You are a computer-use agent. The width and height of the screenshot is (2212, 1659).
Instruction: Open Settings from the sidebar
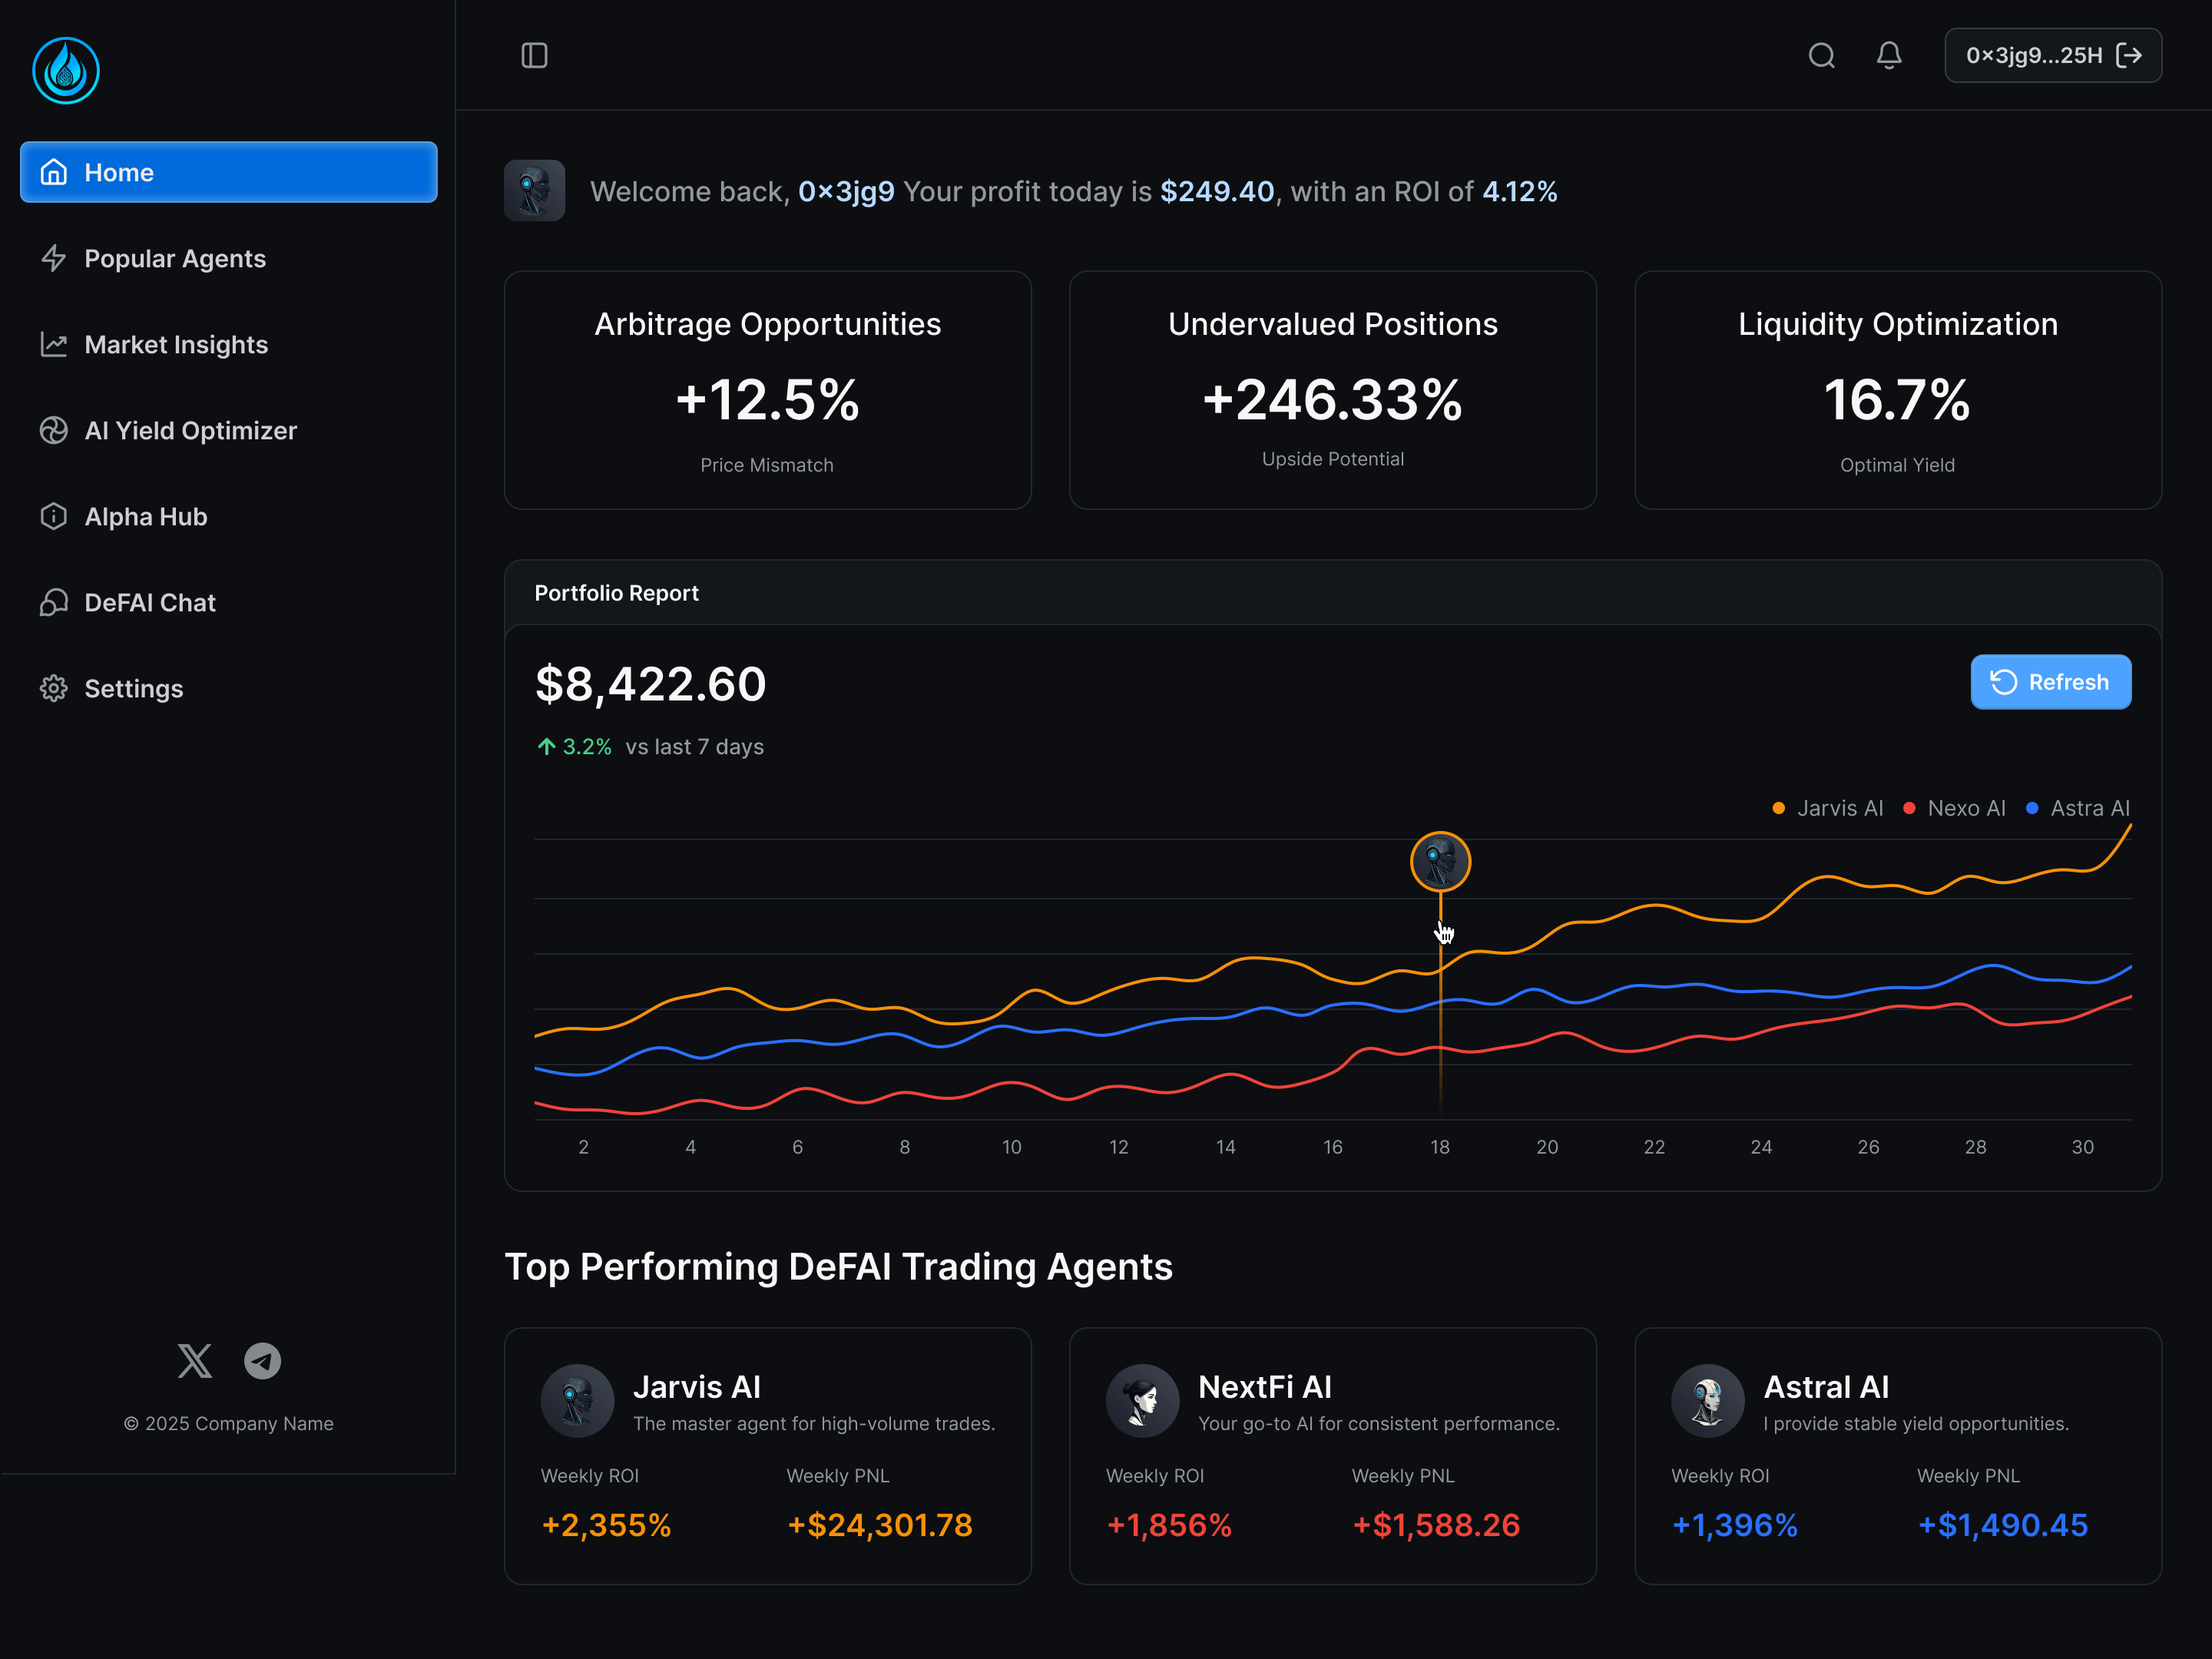(134, 688)
